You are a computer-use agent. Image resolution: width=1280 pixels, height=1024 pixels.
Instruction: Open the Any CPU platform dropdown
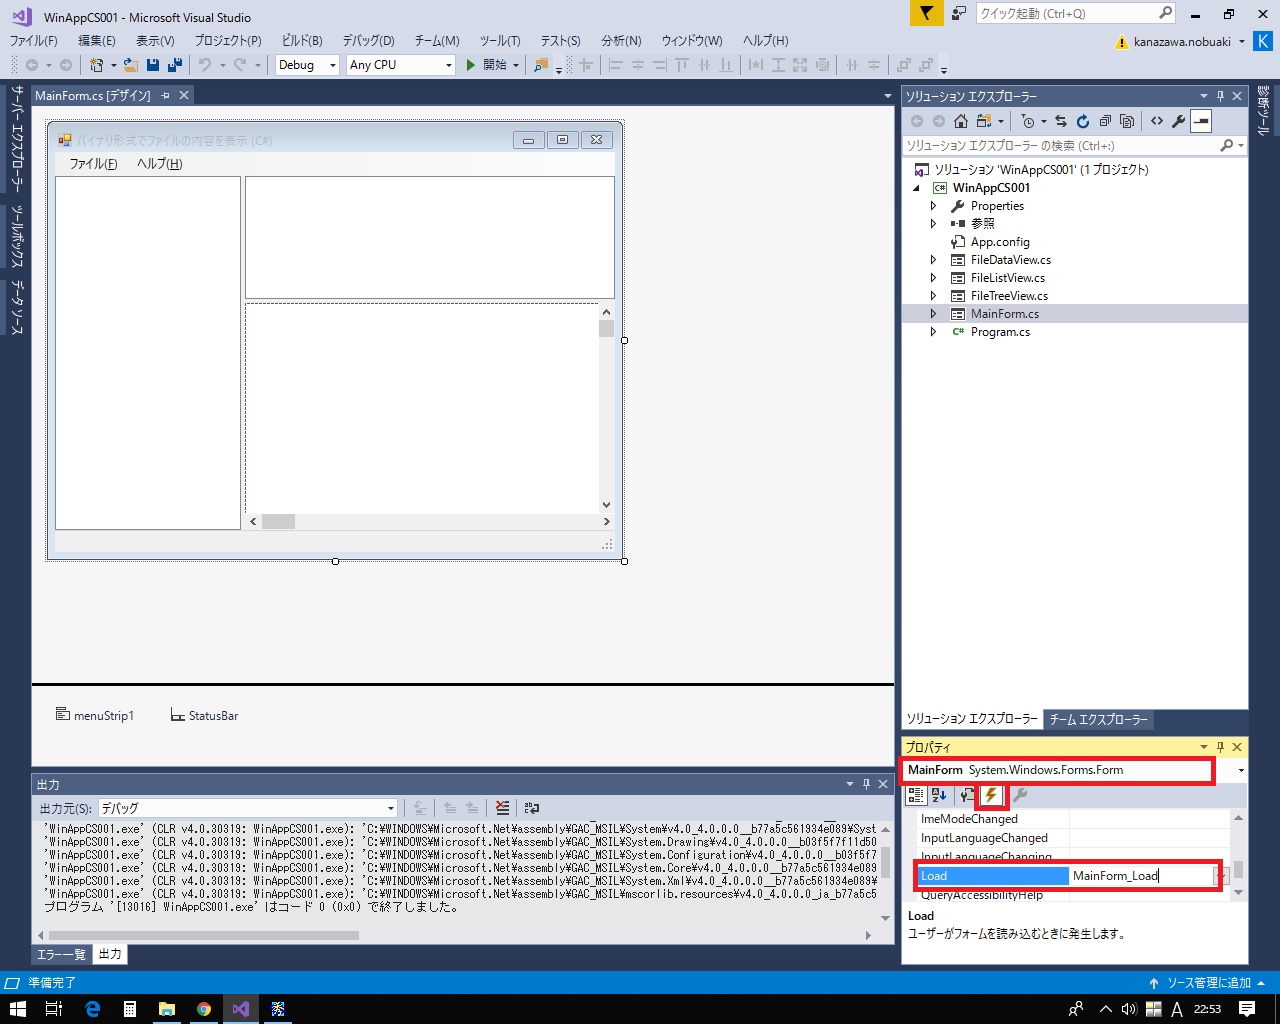[447, 65]
